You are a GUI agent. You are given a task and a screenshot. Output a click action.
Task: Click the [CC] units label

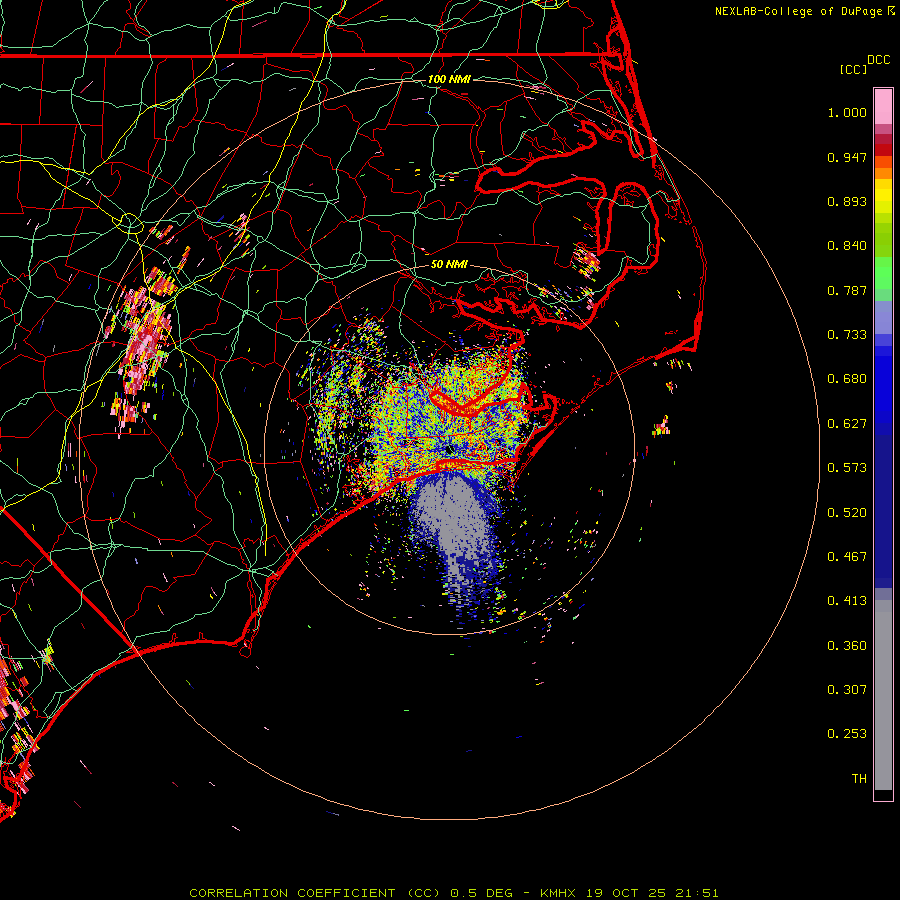click(x=853, y=69)
